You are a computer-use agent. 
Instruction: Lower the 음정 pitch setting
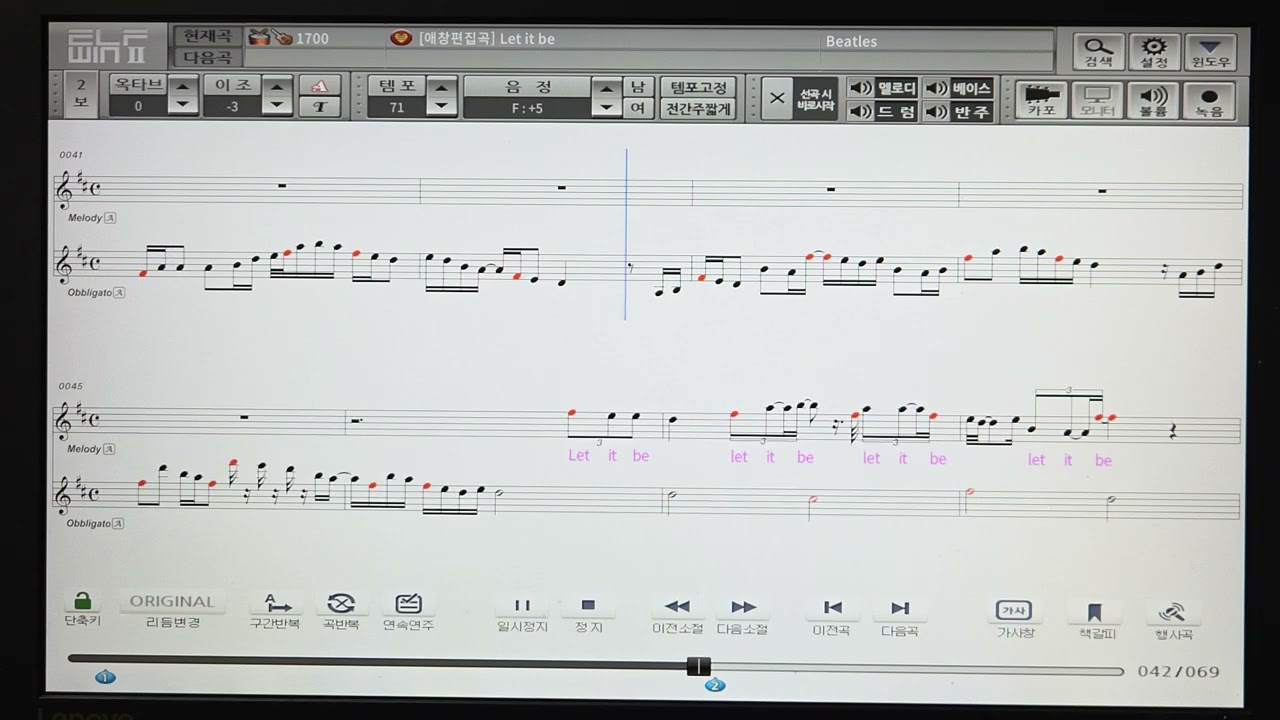[x=606, y=107]
